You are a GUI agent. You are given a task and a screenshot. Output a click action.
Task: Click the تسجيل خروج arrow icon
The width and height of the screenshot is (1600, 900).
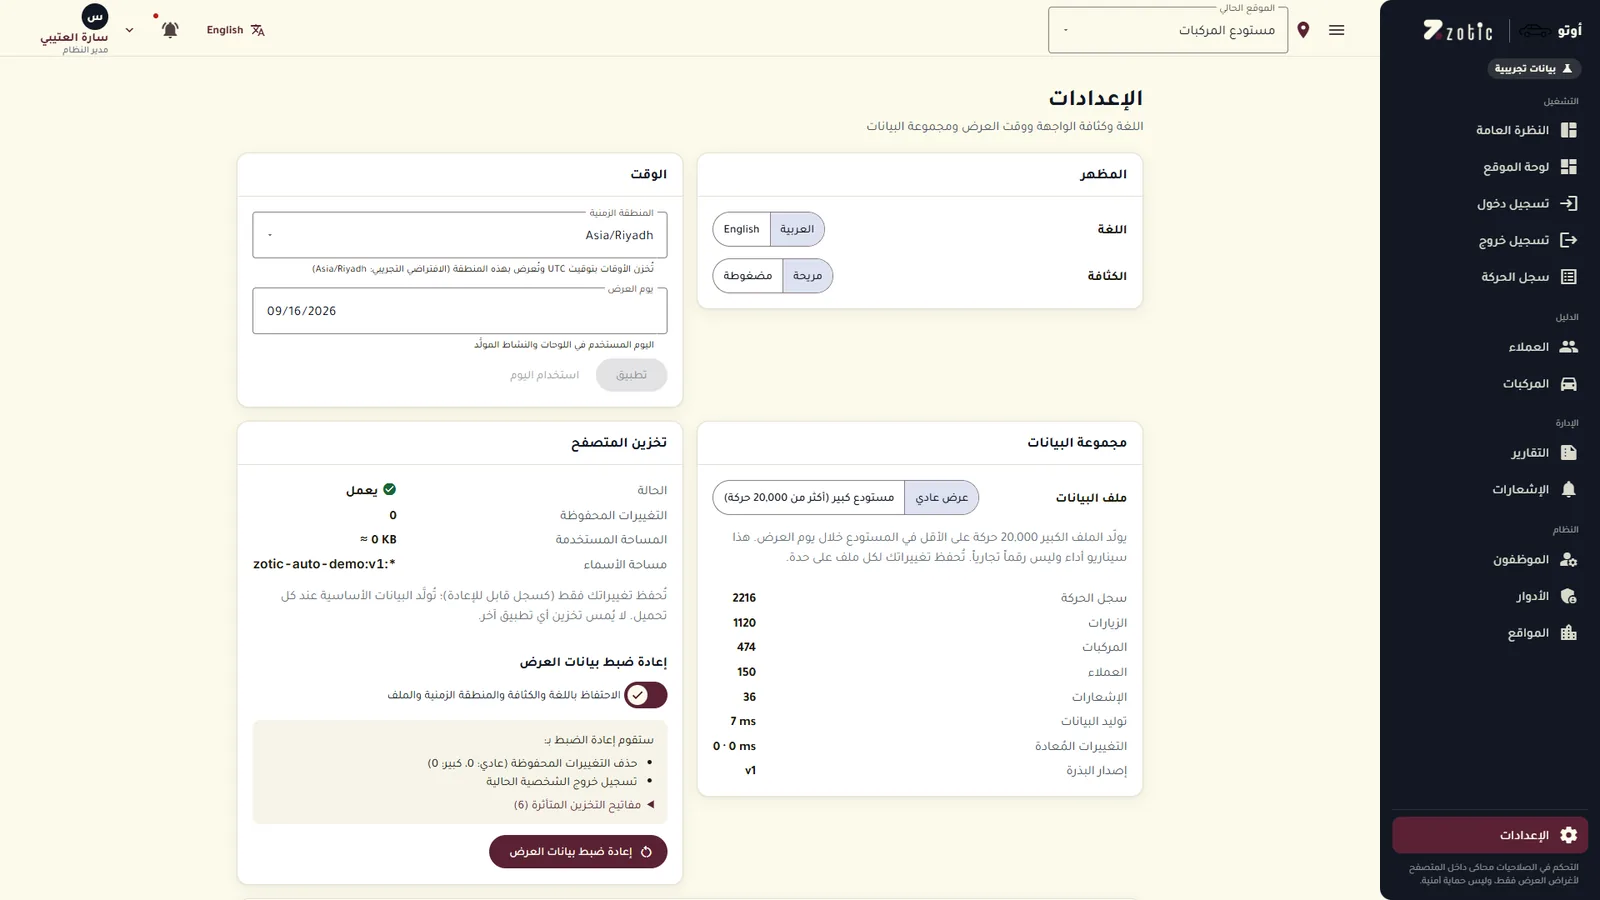coord(1568,240)
